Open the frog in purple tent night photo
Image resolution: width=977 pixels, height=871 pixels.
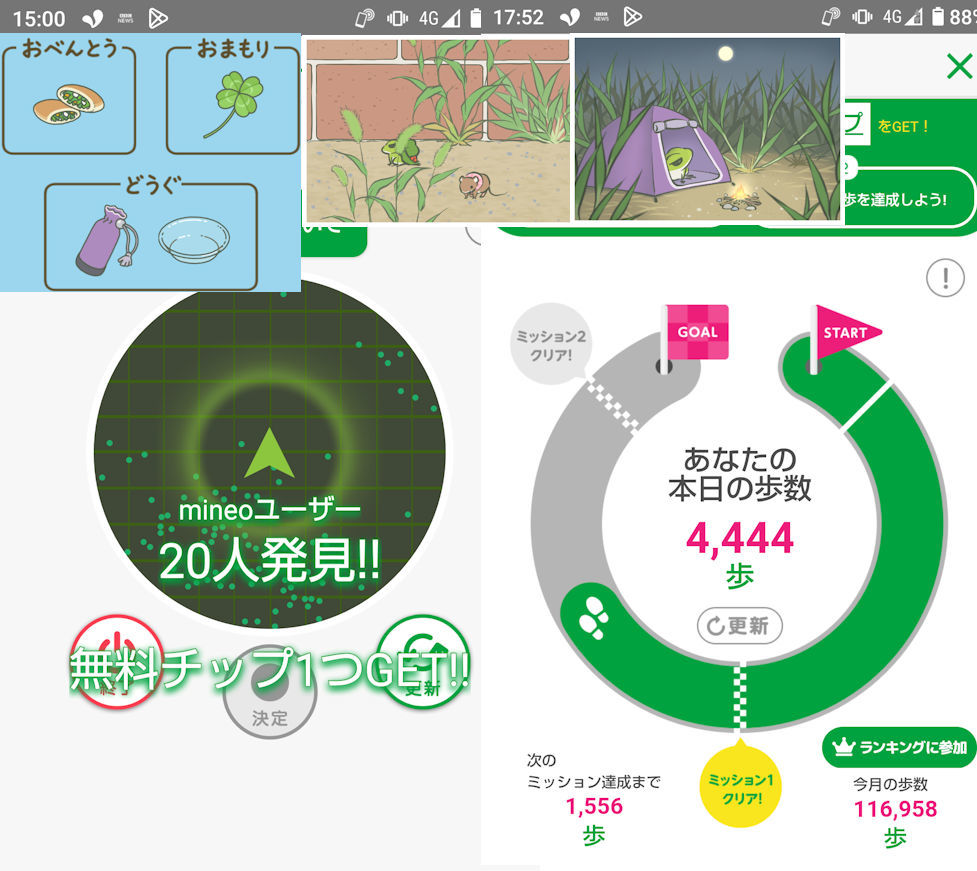coord(707,128)
